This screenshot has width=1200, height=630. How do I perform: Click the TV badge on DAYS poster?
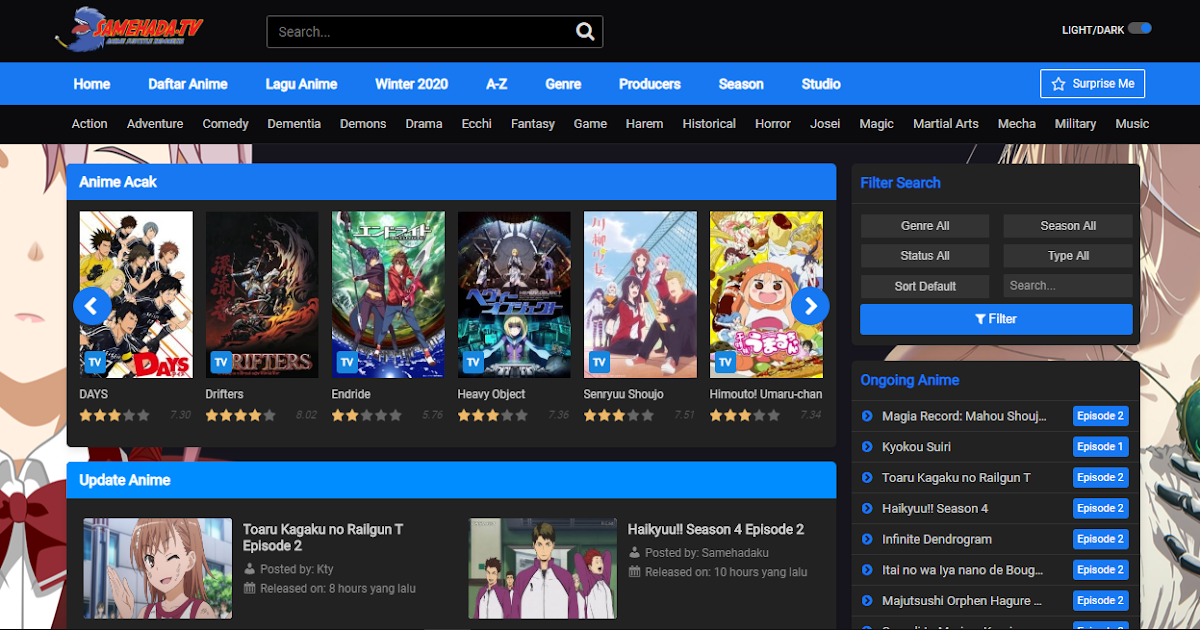[95, 362]
